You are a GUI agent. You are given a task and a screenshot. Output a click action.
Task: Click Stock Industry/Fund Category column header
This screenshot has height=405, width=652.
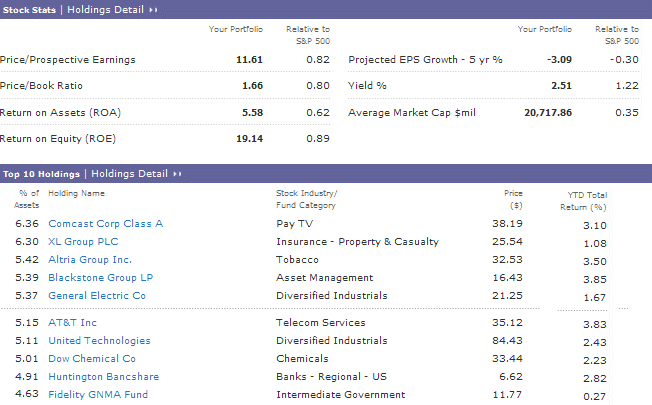tap(307, 199)
